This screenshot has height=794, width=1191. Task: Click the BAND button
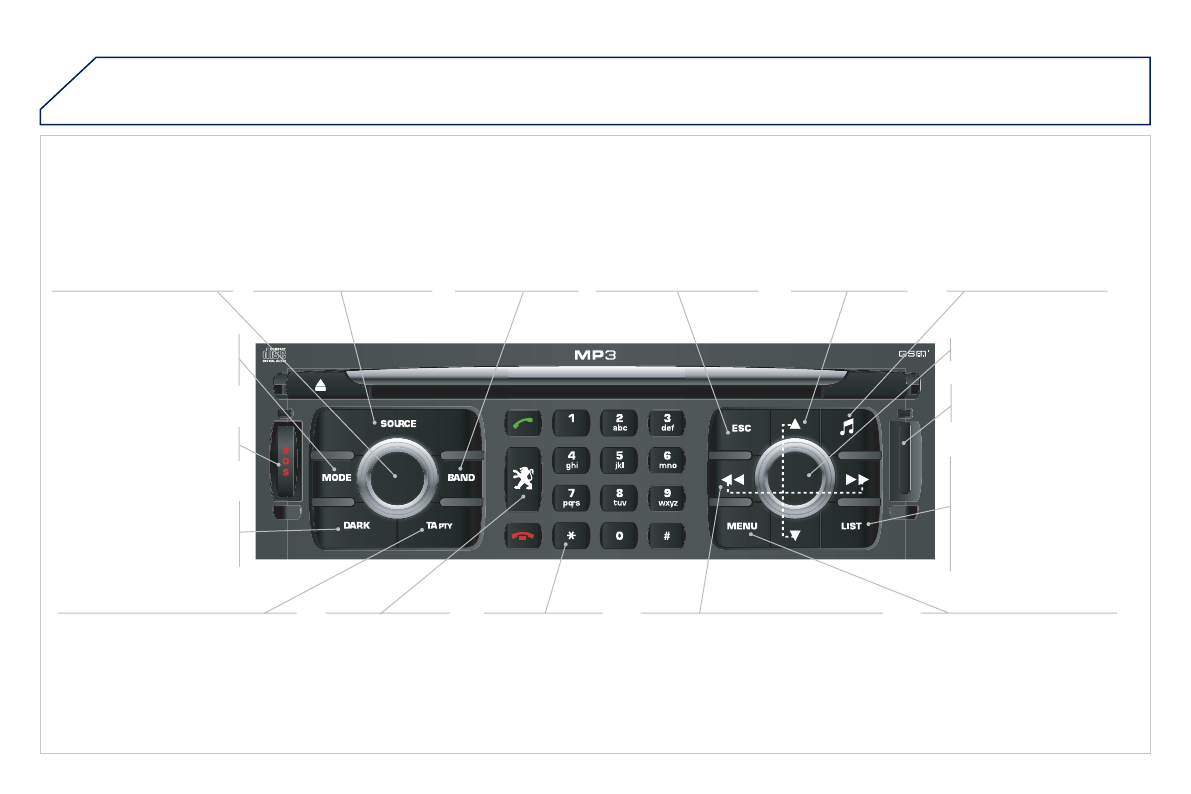(x=460, y=478)
